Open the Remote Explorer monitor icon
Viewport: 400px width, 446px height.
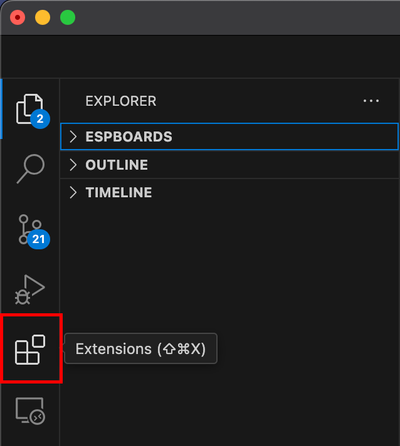pyautogui.click(x=30, y=411)
